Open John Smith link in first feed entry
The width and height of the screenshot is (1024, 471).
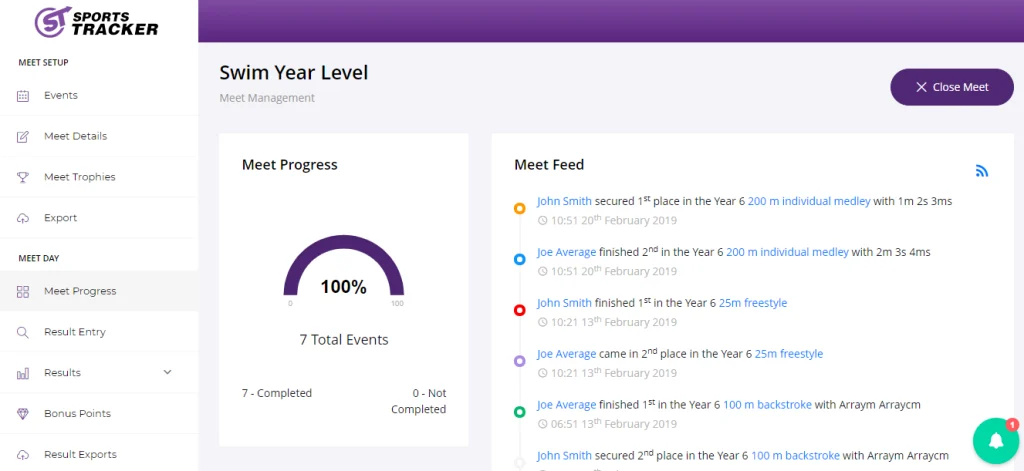564,201
